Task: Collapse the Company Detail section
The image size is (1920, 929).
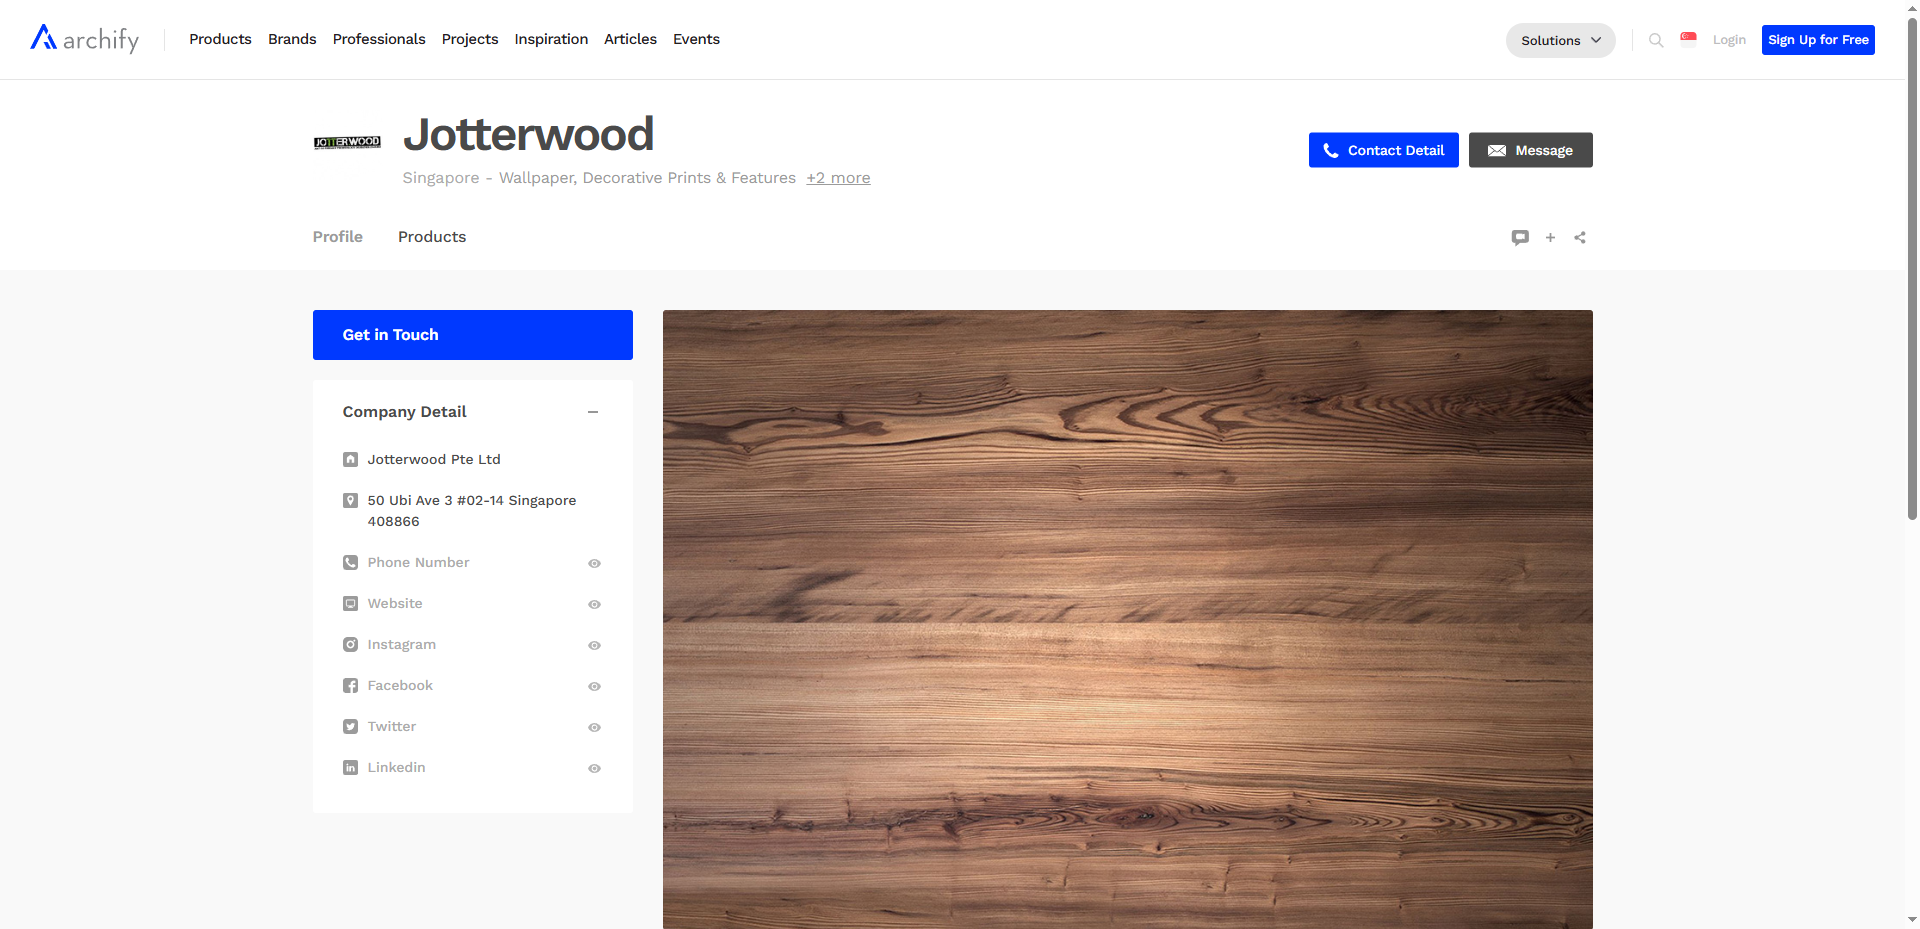Action: [593, 412]
